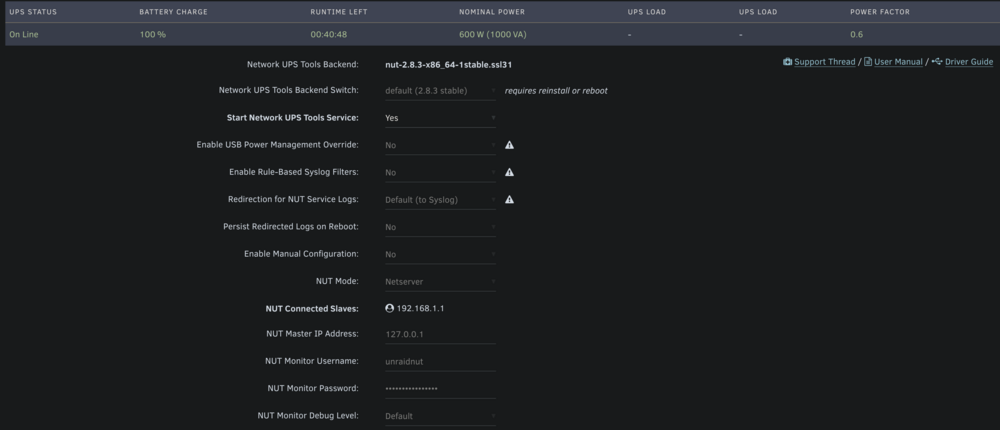The image size is (1000, 430).
Task: Click the UPS STATUS column header
Action: coord(33,12)
